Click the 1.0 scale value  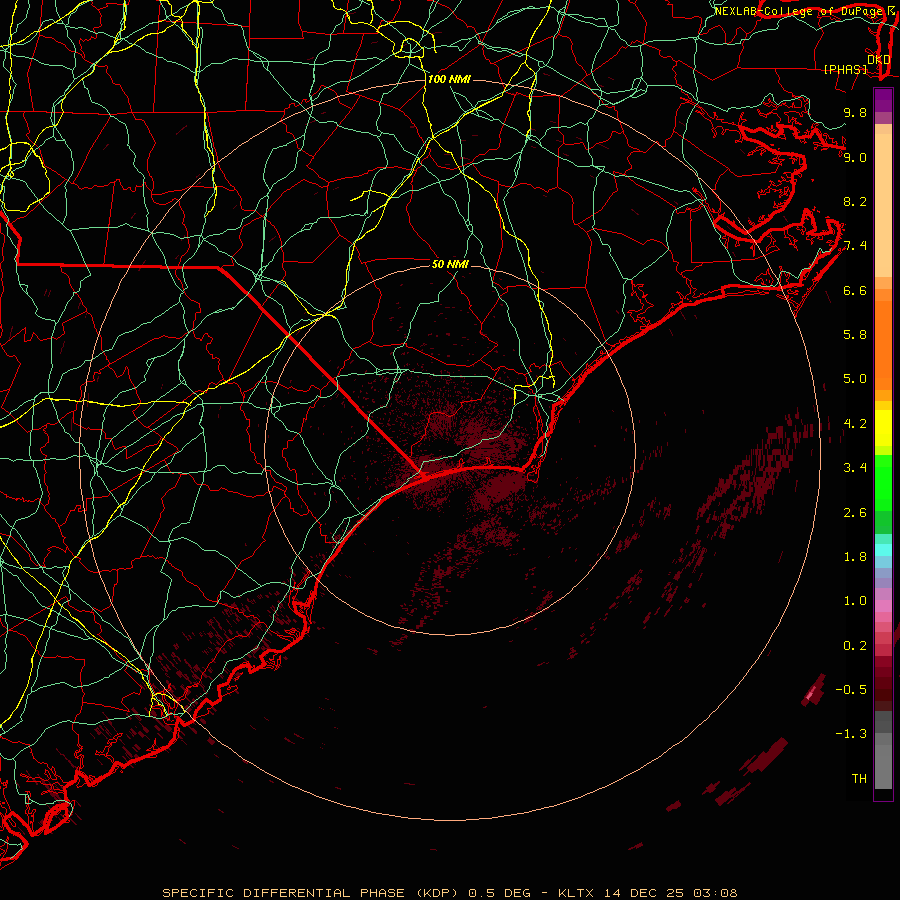(x=855, y=601)
